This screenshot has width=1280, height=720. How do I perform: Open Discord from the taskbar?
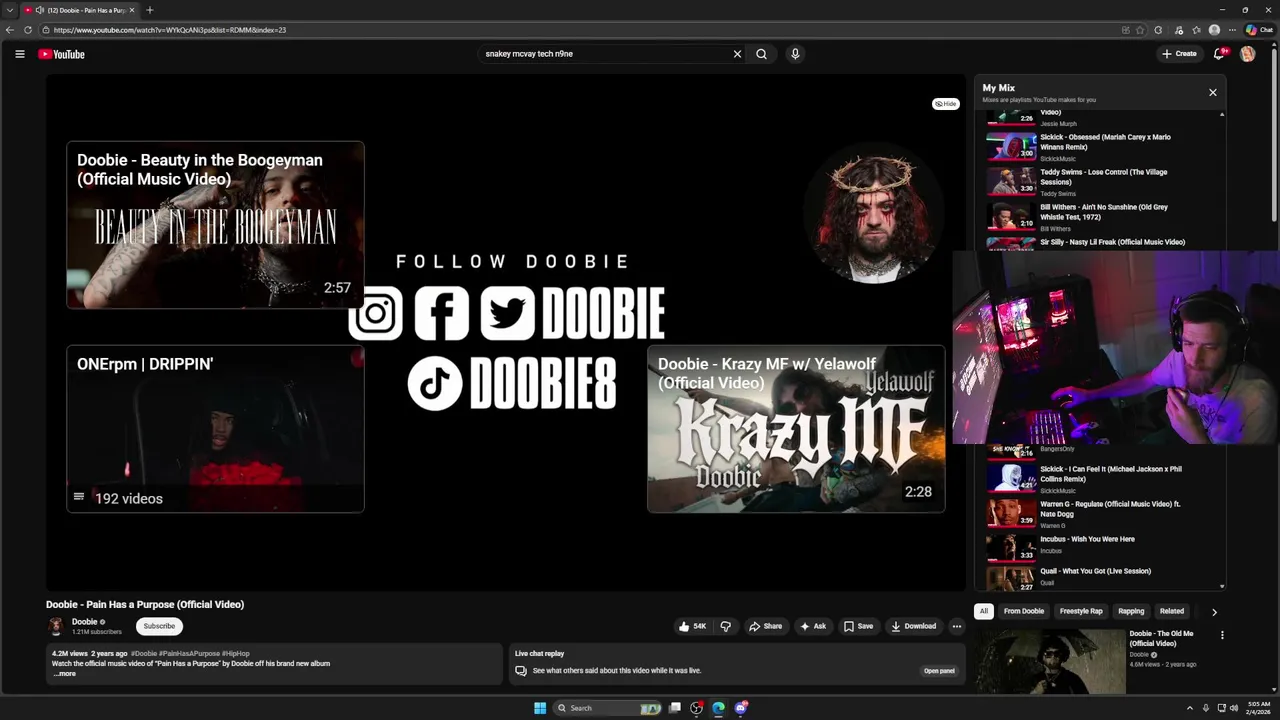(x=741, y=708)
